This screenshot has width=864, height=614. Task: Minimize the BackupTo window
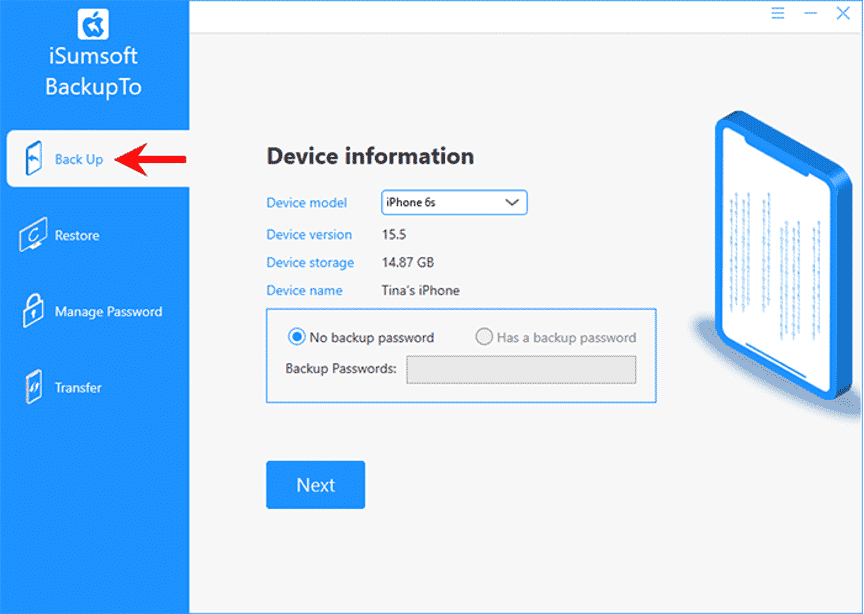pyautogui.click(x=811, y=14)
